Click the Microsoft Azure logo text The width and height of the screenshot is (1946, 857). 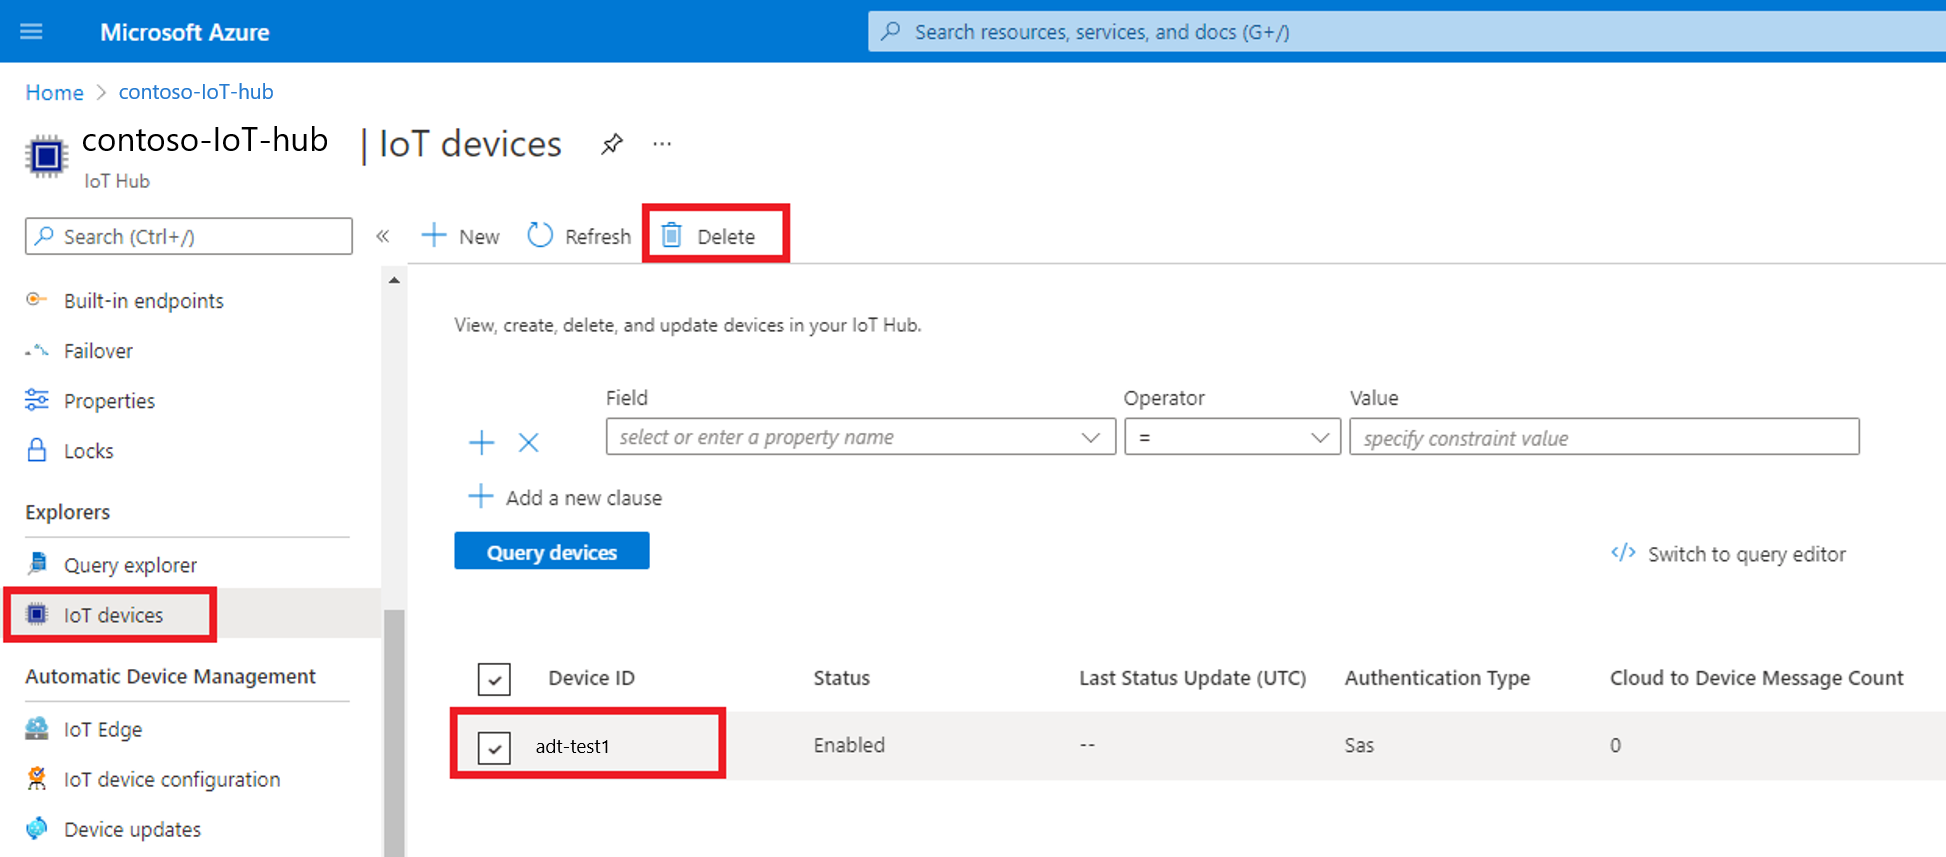184,32
